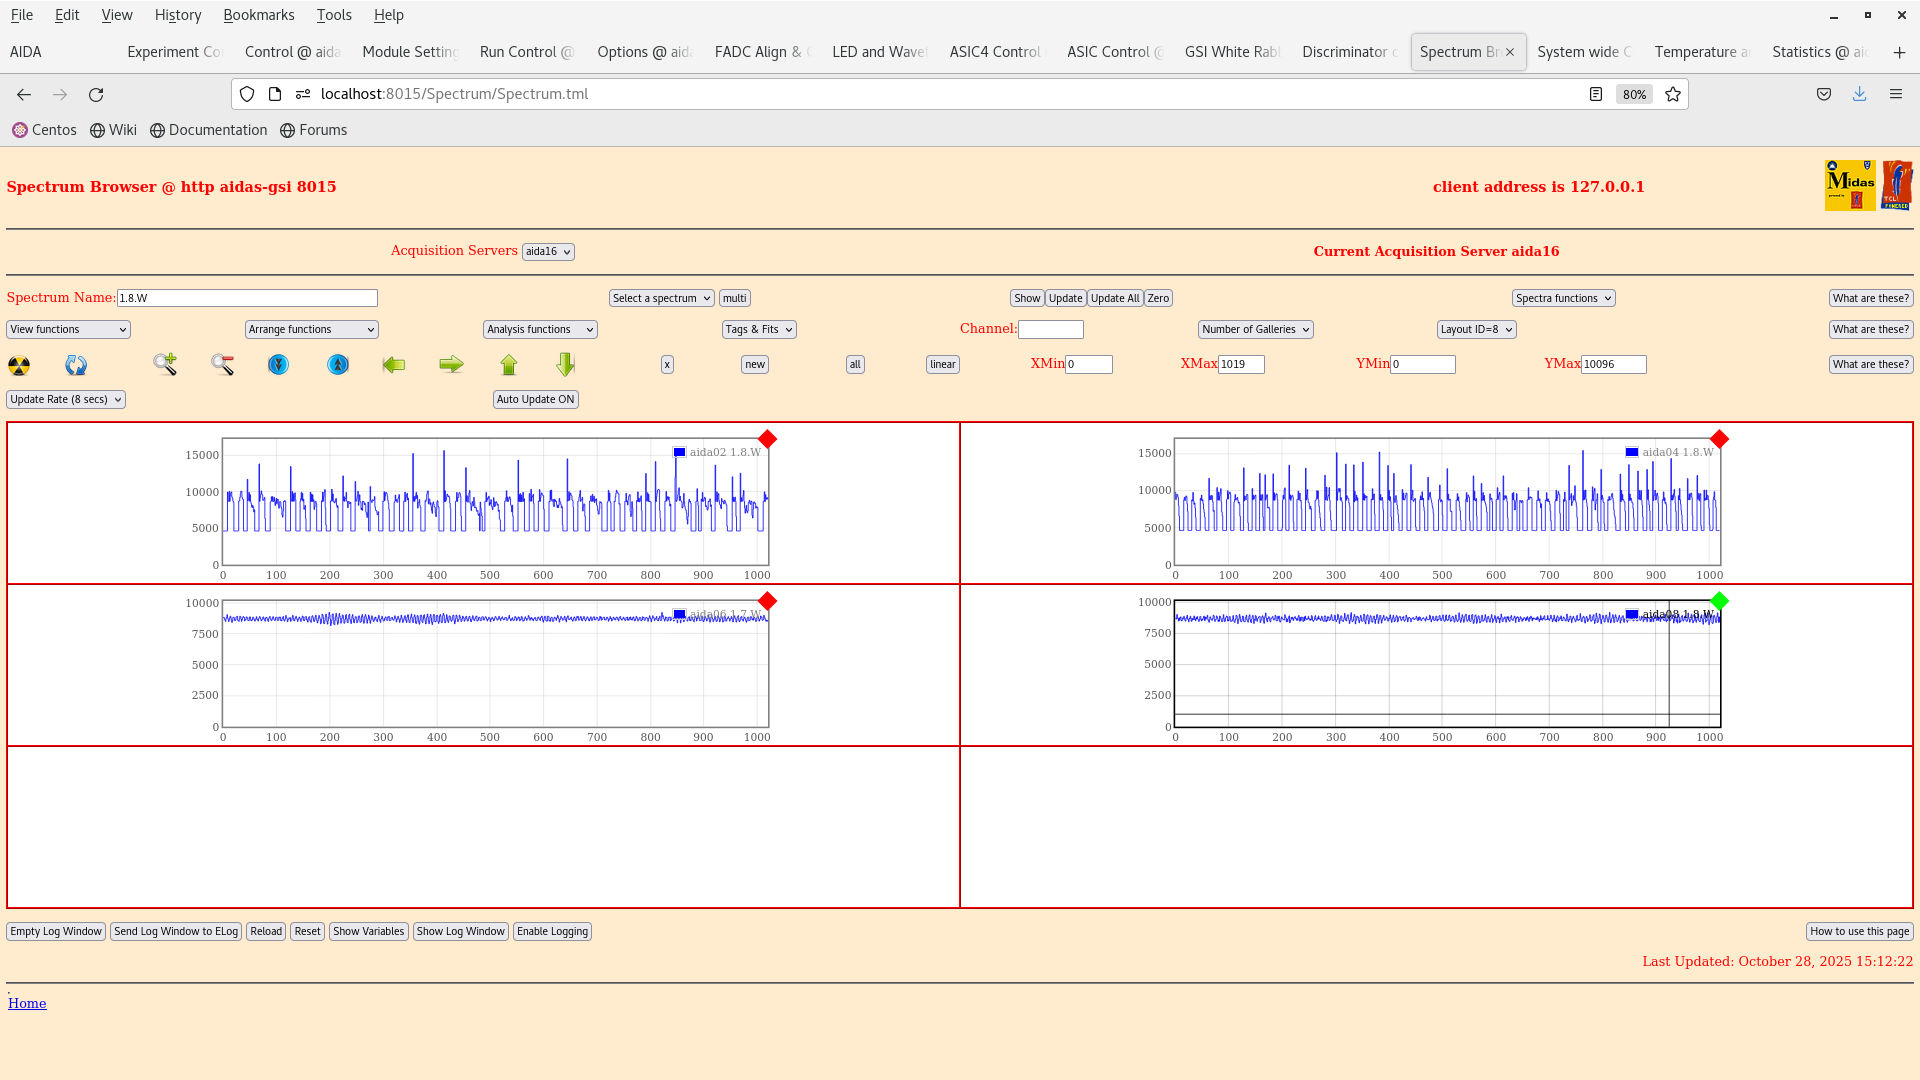The height and width of the screenshot is (1080, 1920).
Task: Click the Midas logo image
Action: point(1850,185)
